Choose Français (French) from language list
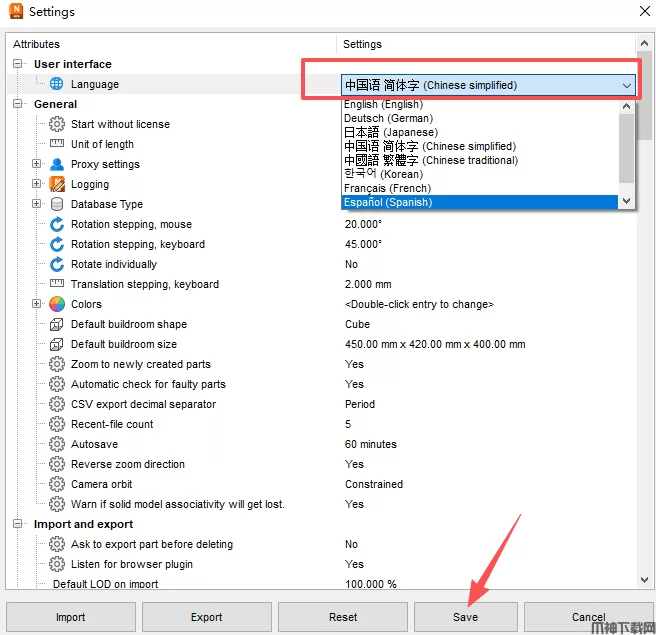Viewport: 656px width, 635px height. pos(479,188)
